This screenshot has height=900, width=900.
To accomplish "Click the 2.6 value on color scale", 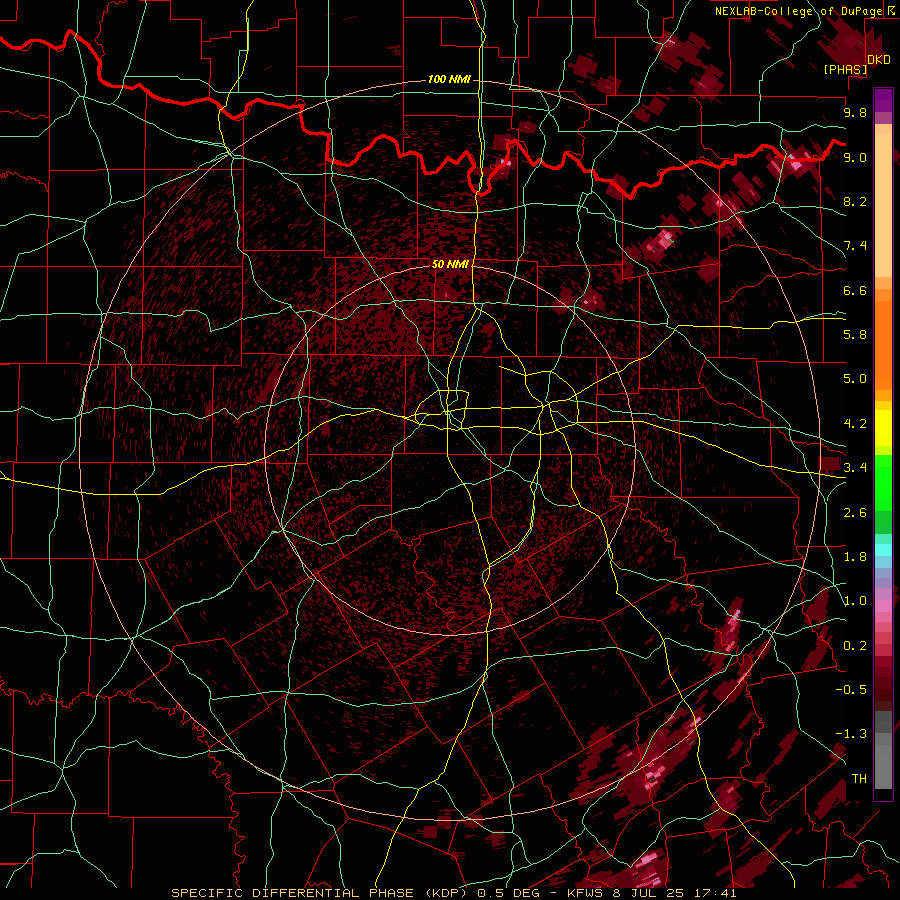I will point(855,513).
